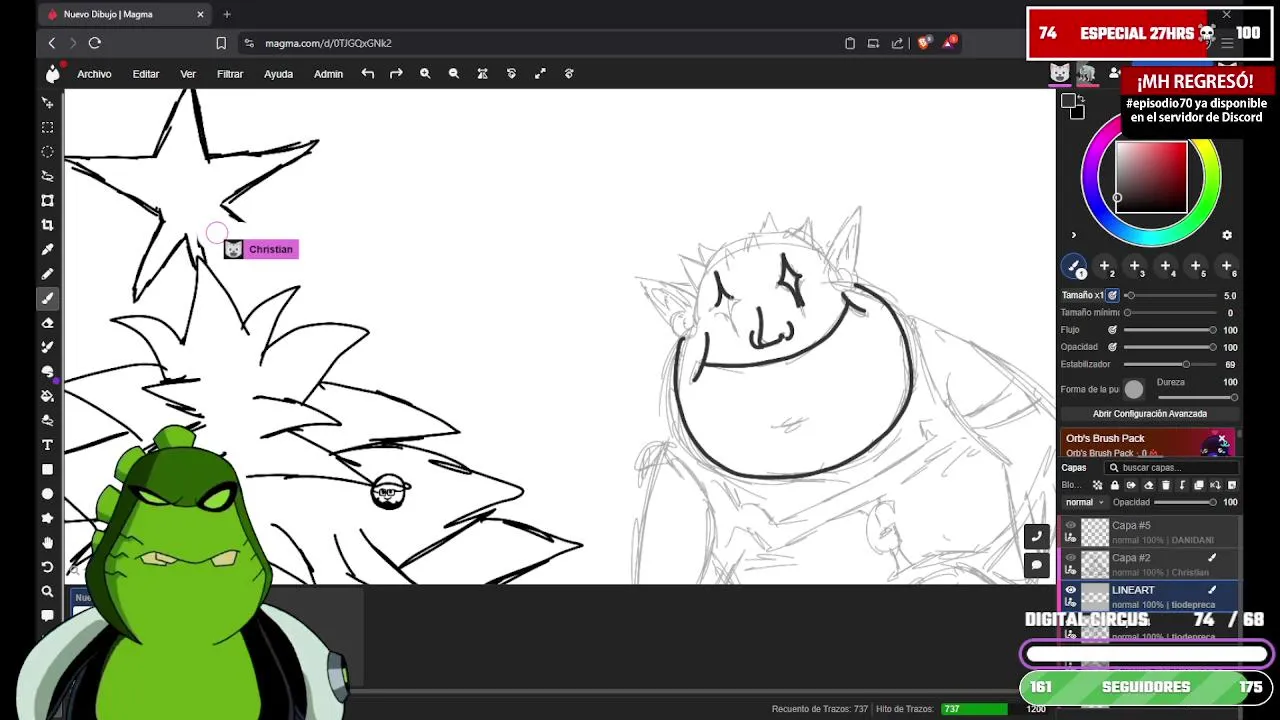Select the Pencil tool

(47, 274)
